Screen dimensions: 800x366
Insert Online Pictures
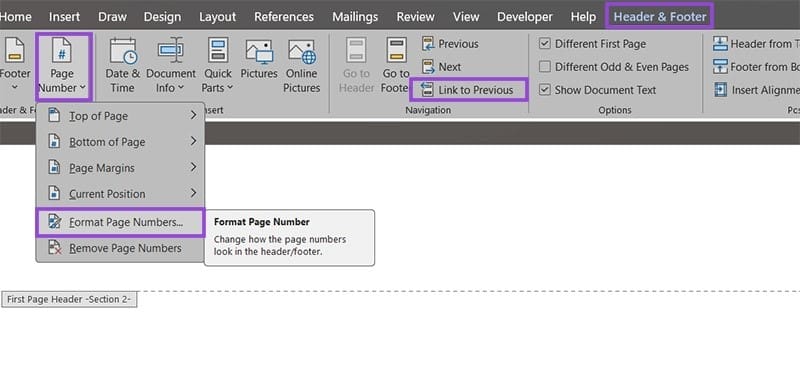(302, 65)
